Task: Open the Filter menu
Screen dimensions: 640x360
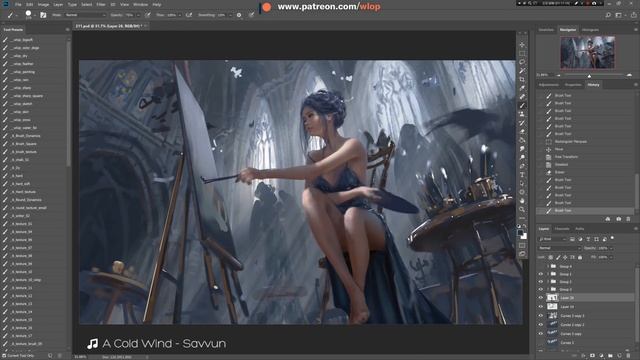Action: coord(101,4)
